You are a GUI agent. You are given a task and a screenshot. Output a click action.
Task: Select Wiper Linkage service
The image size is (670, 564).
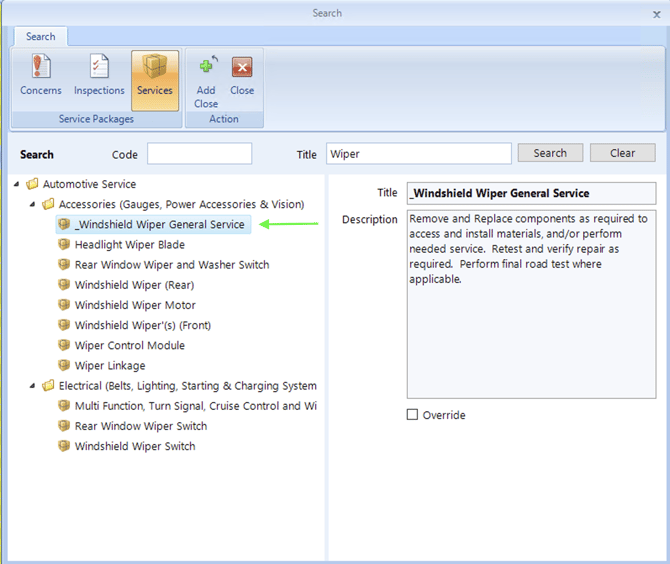coord(110,365)
